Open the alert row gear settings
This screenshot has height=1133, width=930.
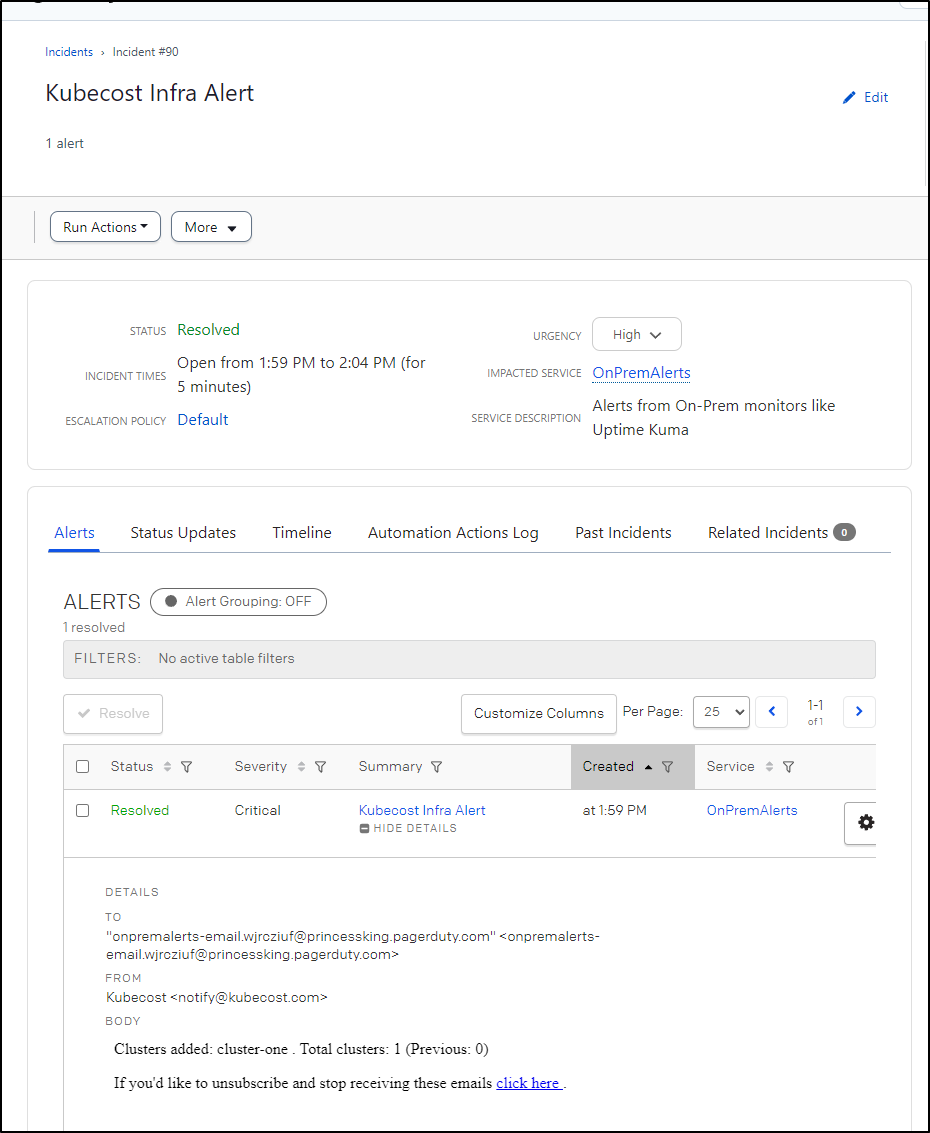pos(865,822)
